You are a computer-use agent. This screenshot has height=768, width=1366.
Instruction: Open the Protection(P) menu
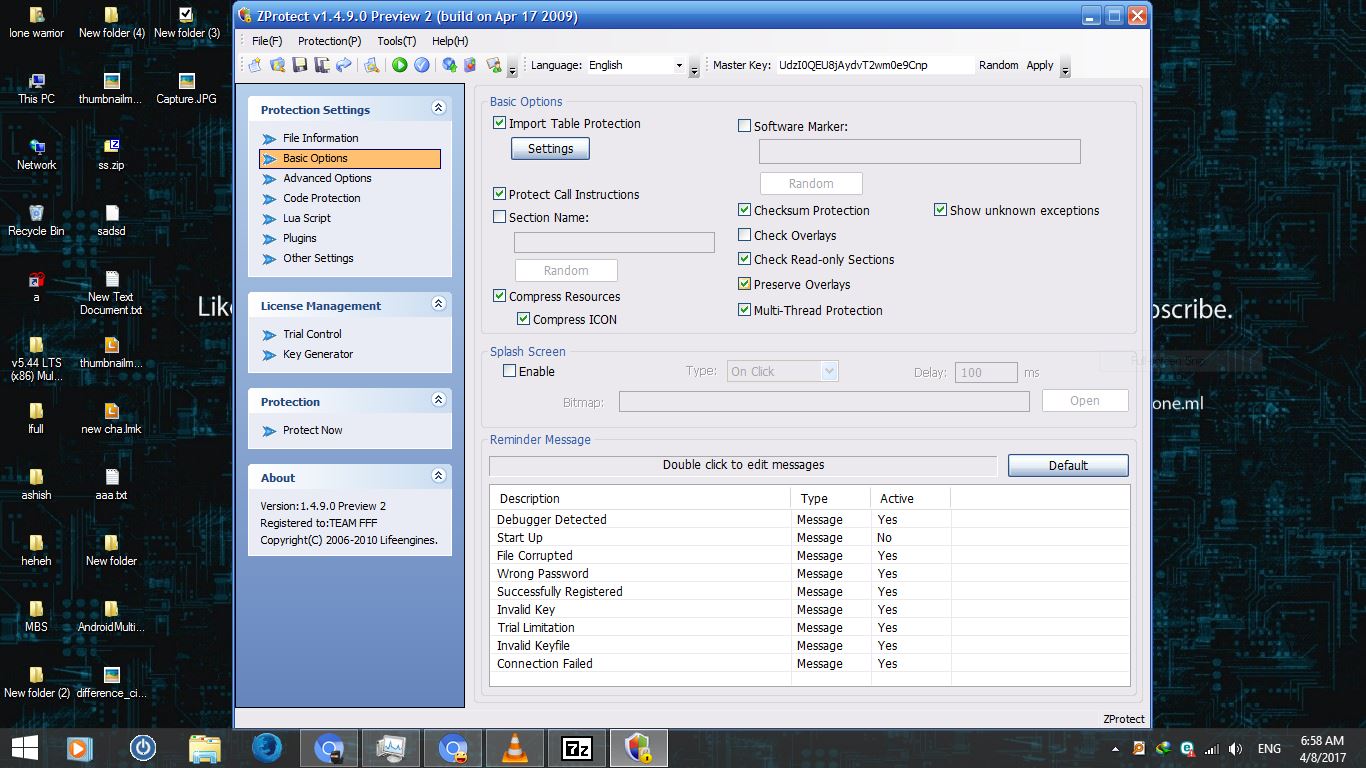pos(330,41)
